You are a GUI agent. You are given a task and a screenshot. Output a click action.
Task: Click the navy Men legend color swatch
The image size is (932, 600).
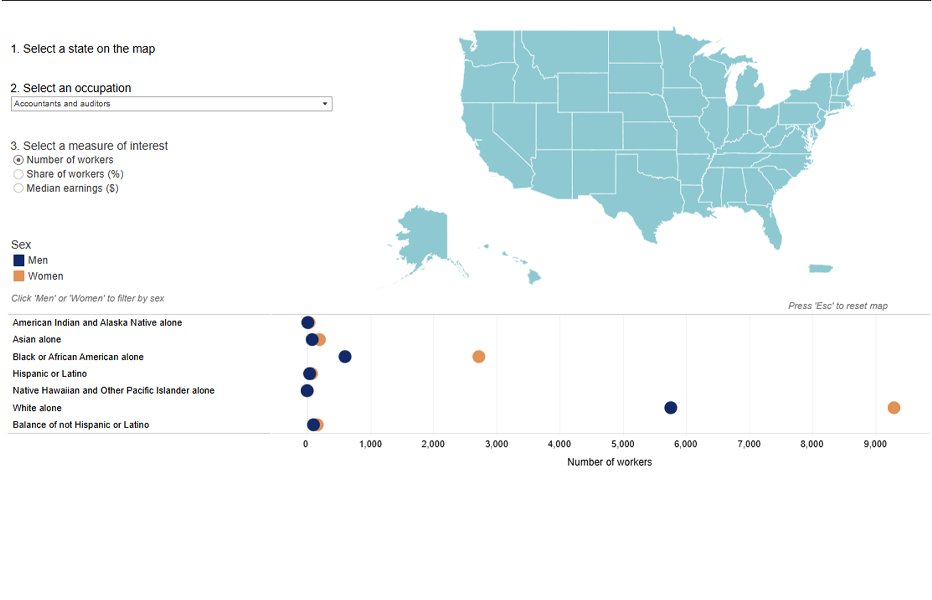tap(18, 260)
